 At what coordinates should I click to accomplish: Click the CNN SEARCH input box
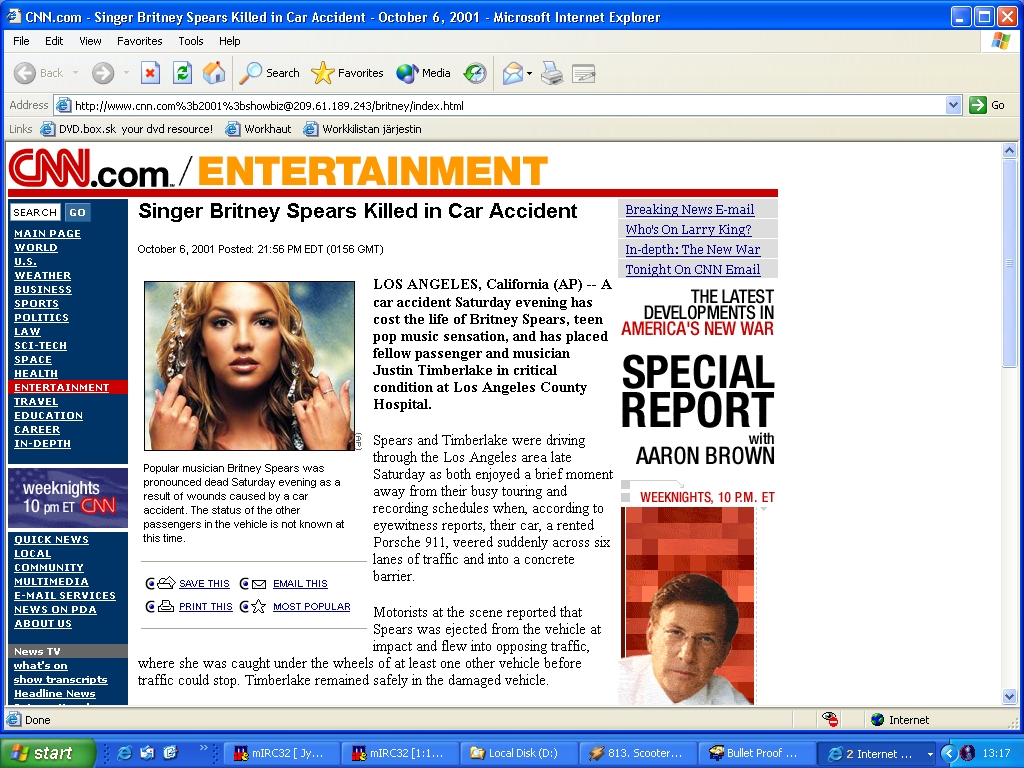pyautogui.click(x=35, y=212)
